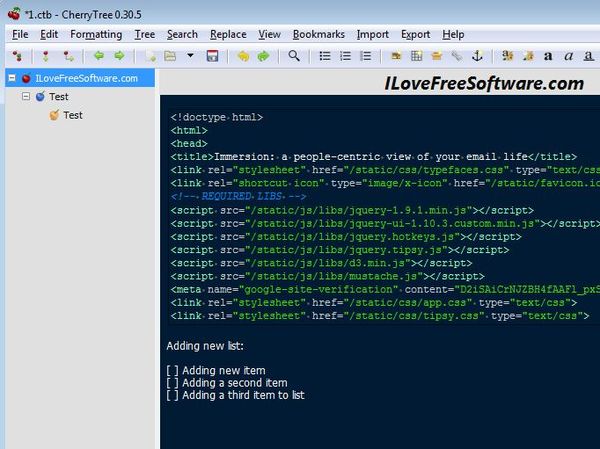This screenshot has height=449, width=600.
Task: Toggle the to-do list toolbar button
Action: point(365,56)
